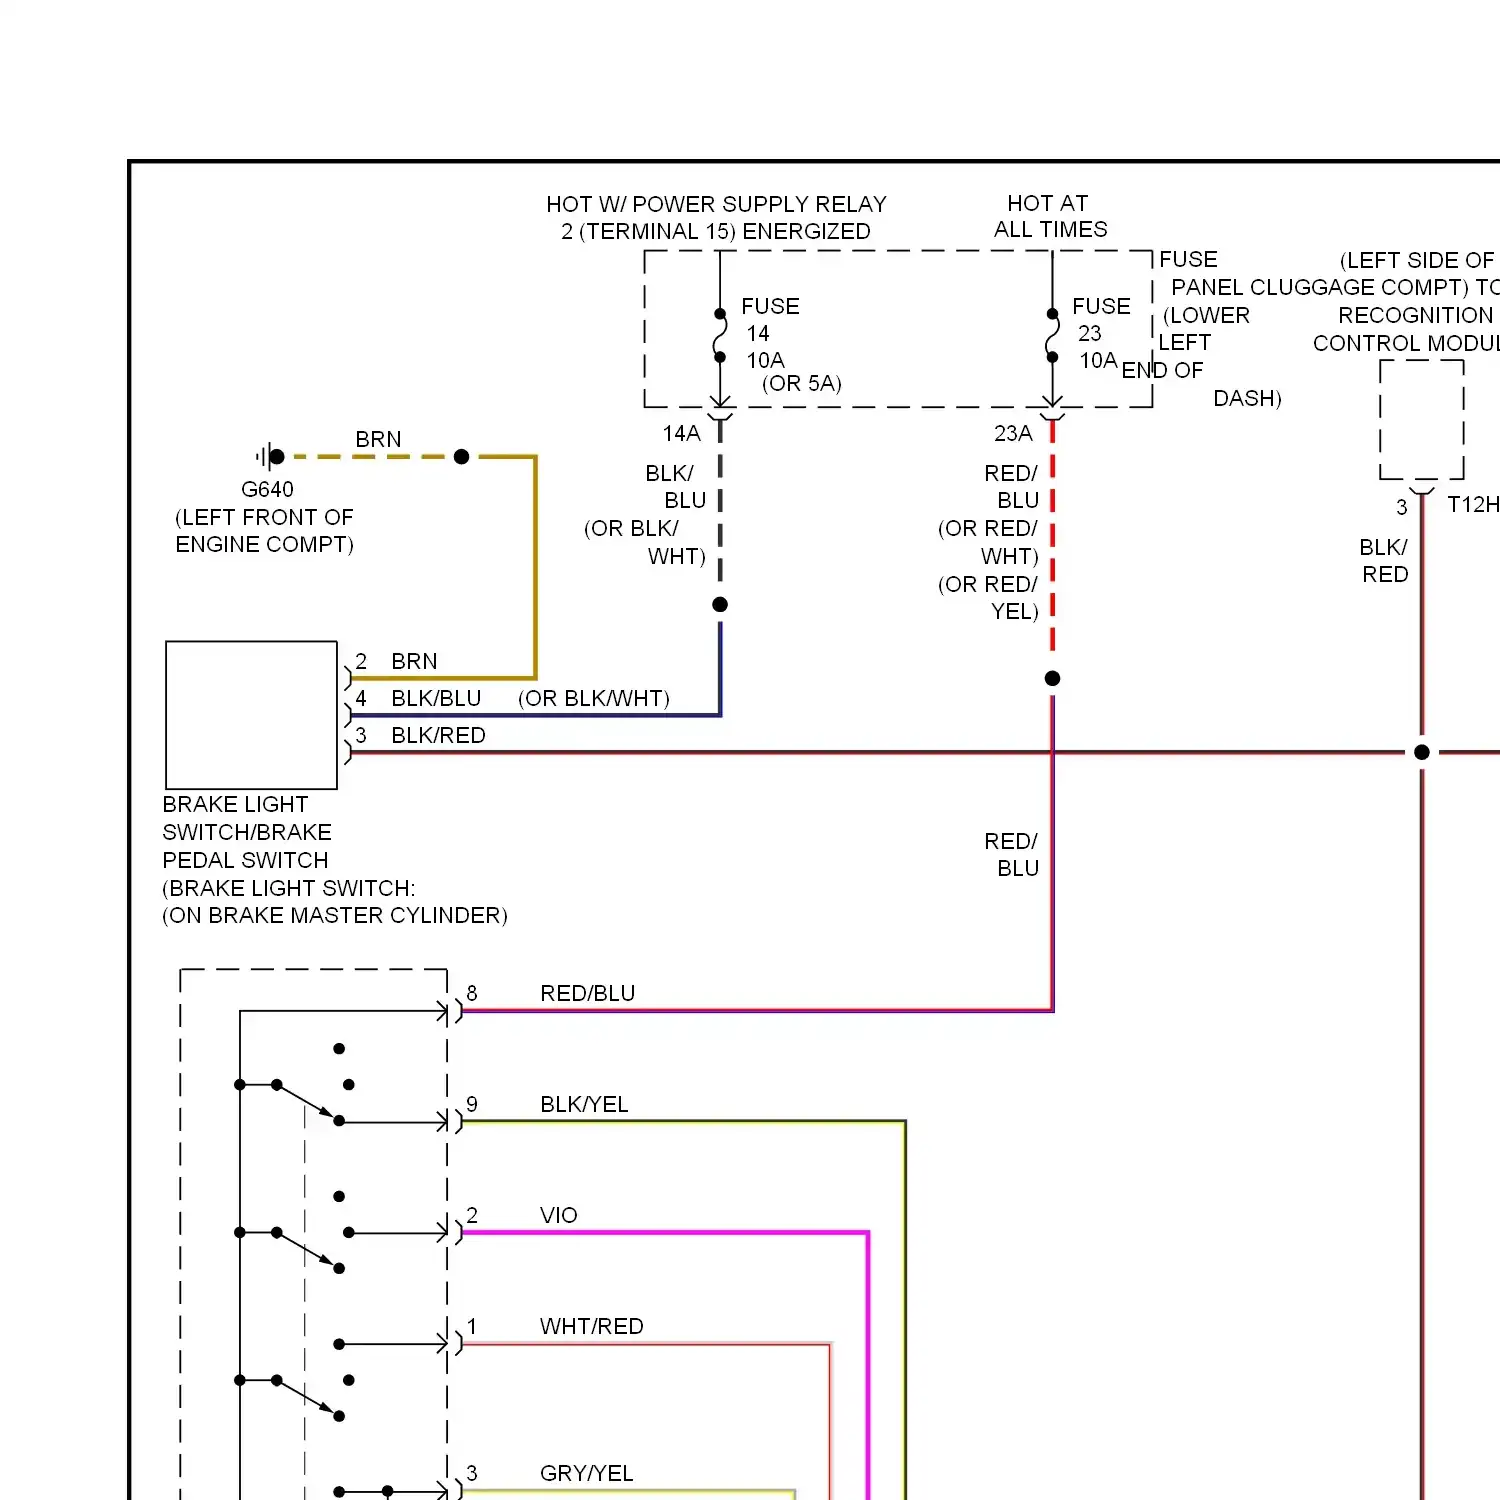This screenshot has width=1500, height=1500.
Task: Click pin 1 WHT/RED connector label
Action: 555,1326
